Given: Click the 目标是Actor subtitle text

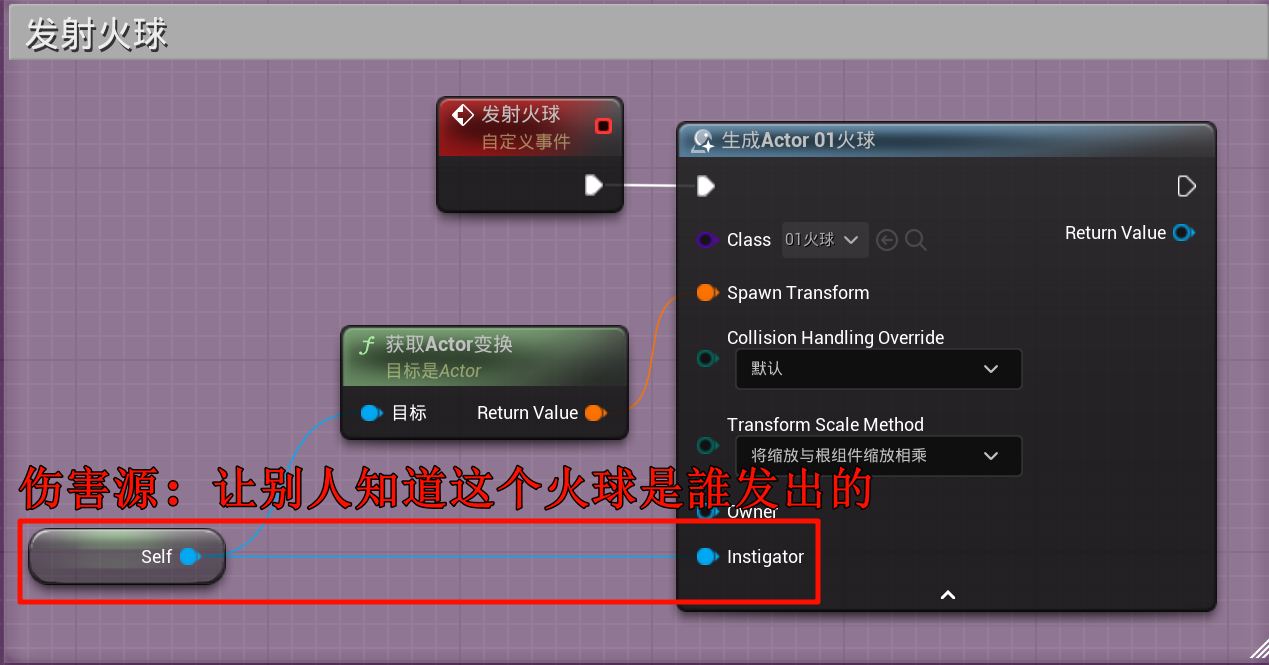Looking at the screenshot, I should (433, 371).
